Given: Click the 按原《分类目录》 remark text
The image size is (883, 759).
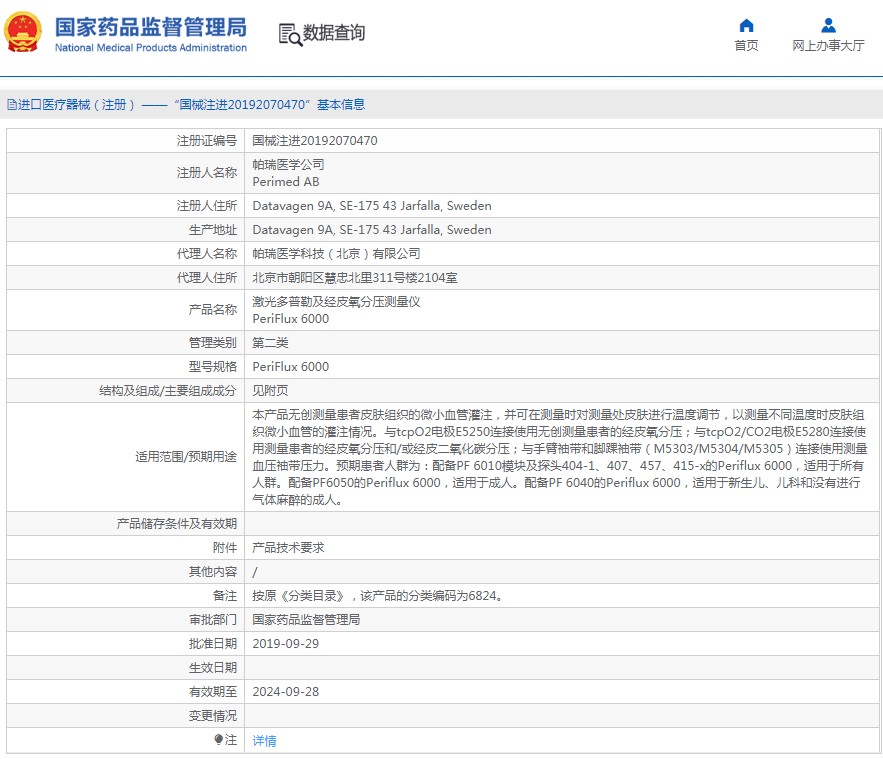Looking at the screenshot, I should click(377, 596).
